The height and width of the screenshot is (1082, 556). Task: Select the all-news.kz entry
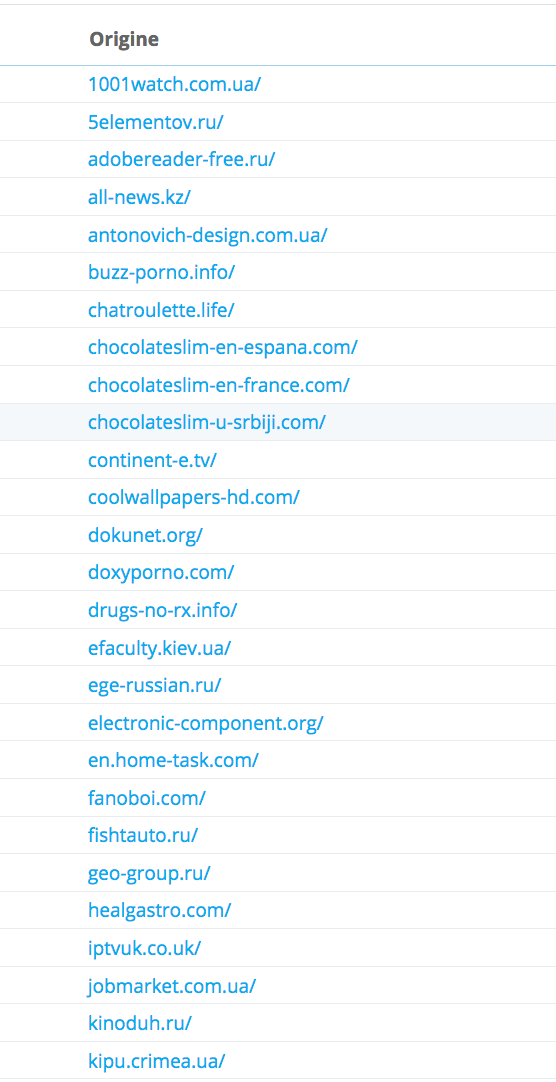coord(139,197)
